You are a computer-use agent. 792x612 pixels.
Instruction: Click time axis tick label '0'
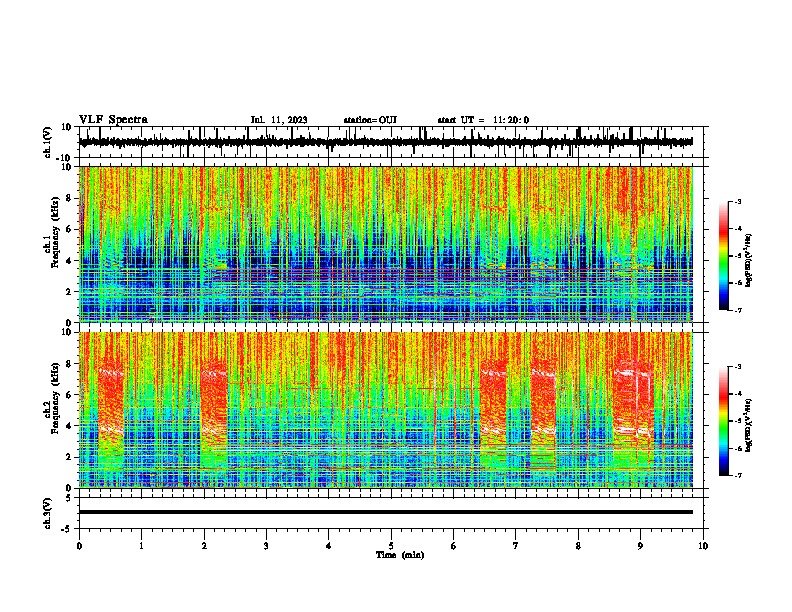coord(79,546)
